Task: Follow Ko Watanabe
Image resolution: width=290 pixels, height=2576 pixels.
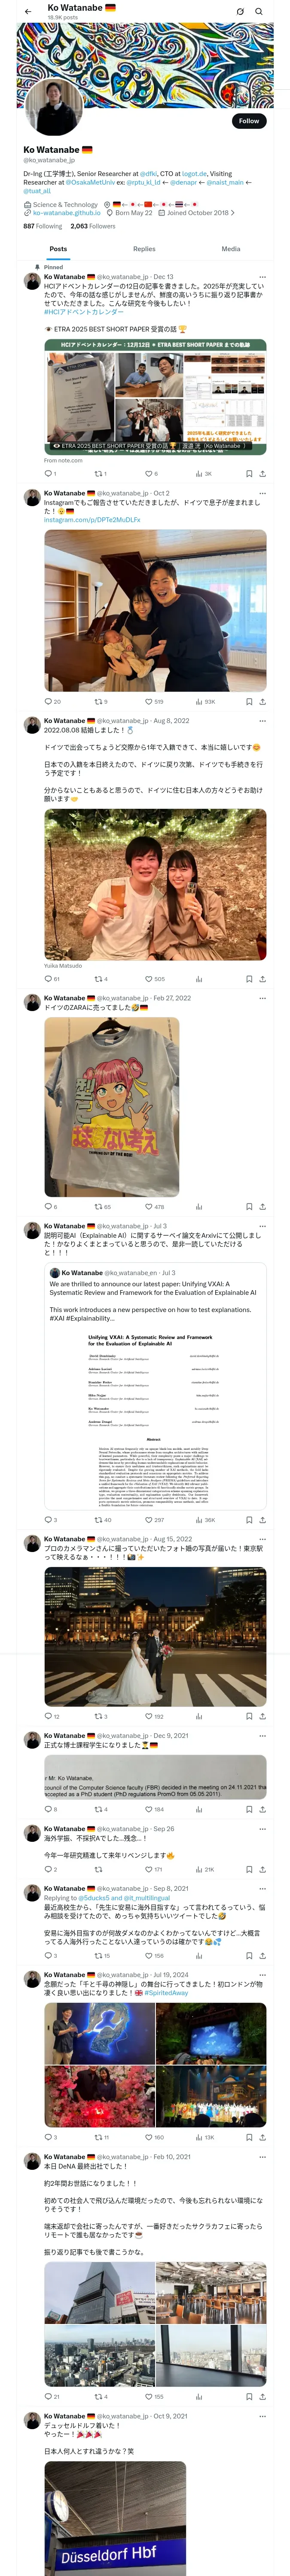Action: [249, 121]
